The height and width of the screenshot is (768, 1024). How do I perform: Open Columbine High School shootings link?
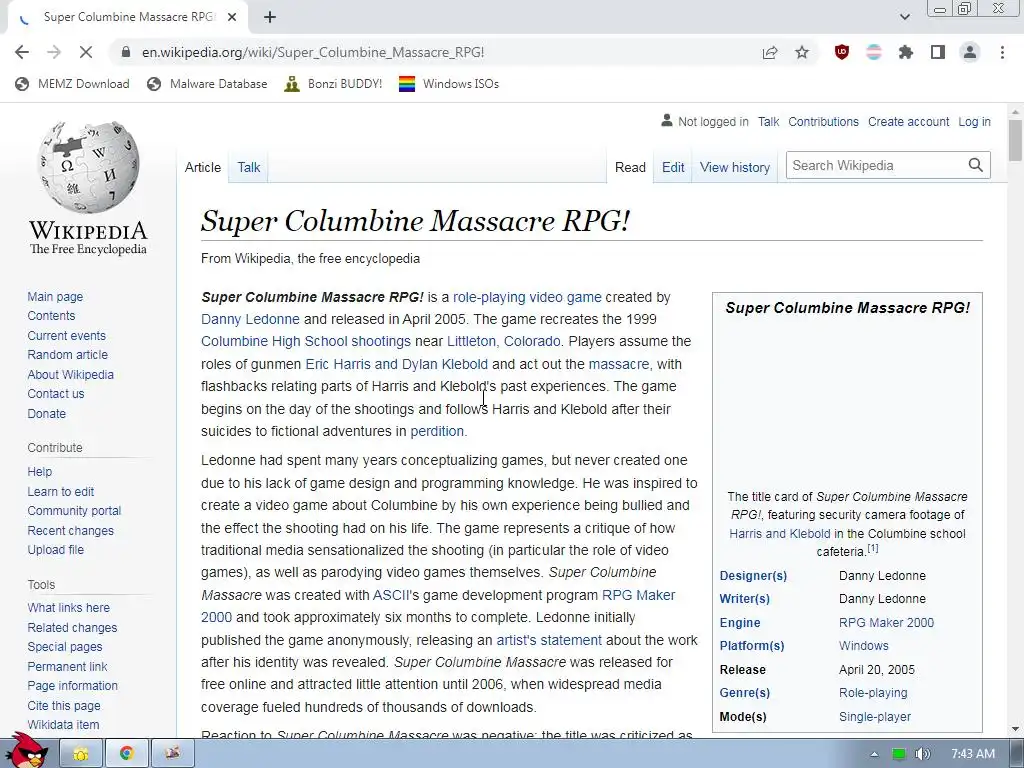(306, 342)
